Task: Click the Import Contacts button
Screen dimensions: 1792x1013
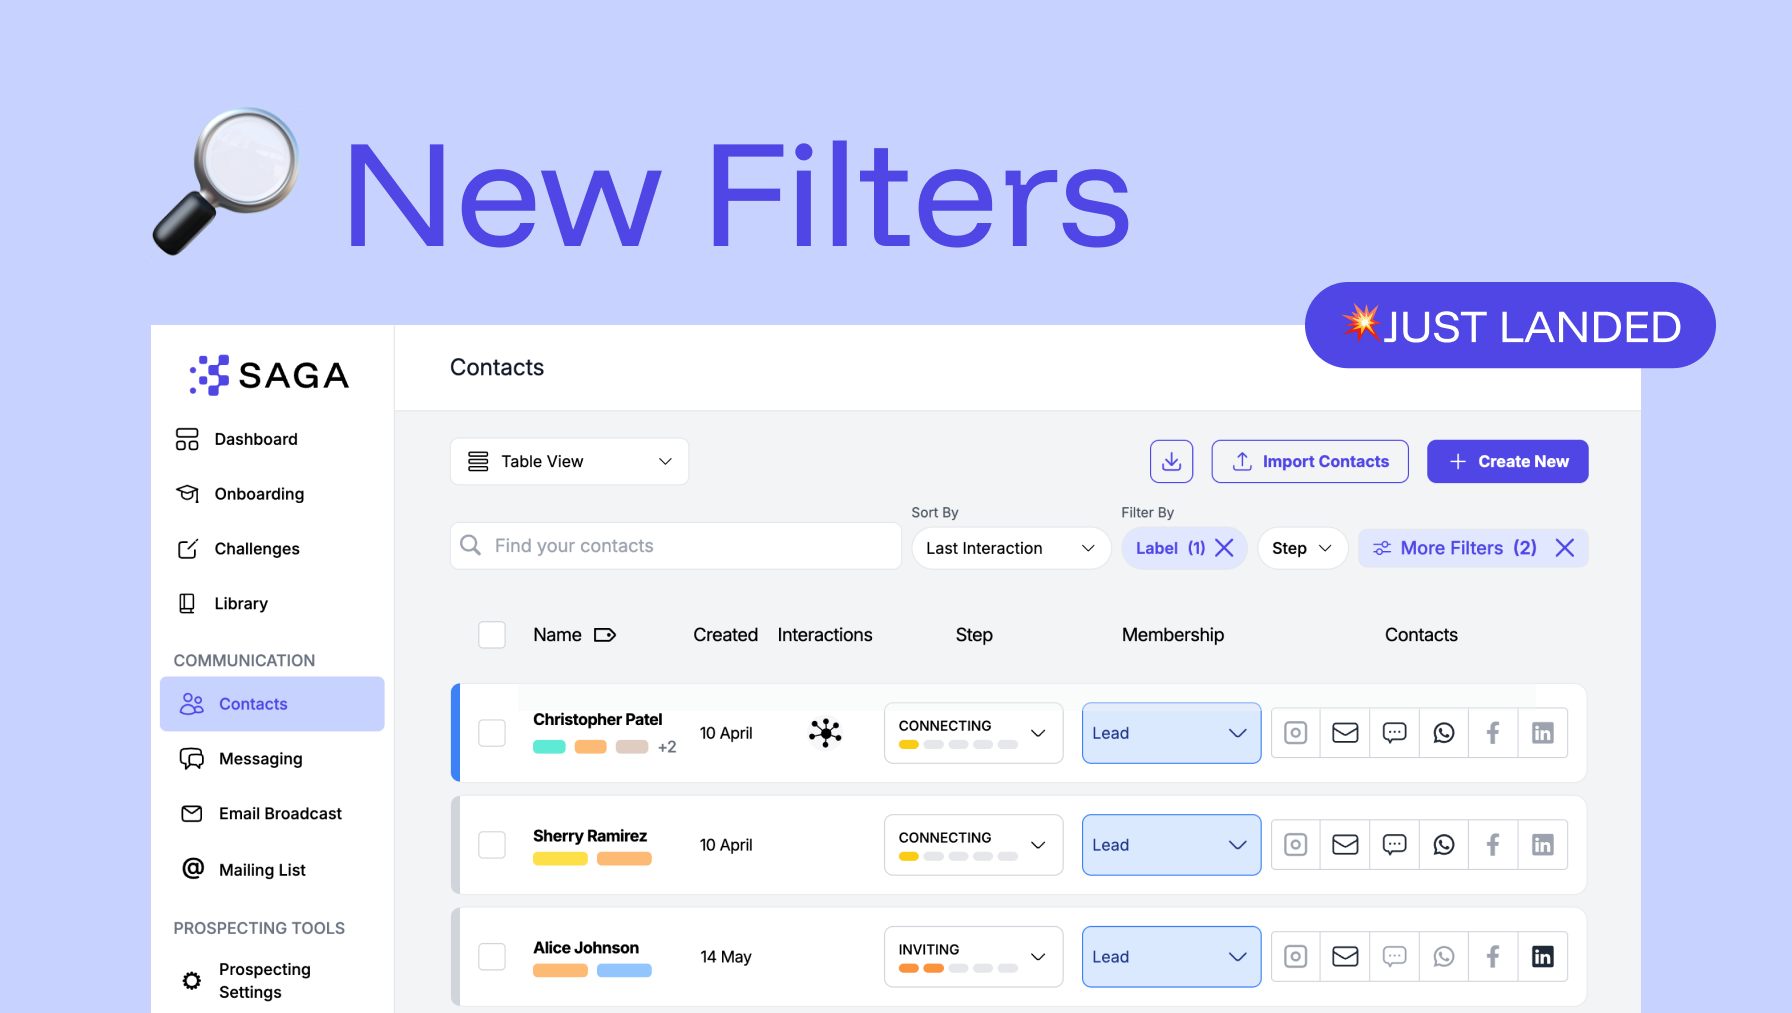Action: point(1309,461)
